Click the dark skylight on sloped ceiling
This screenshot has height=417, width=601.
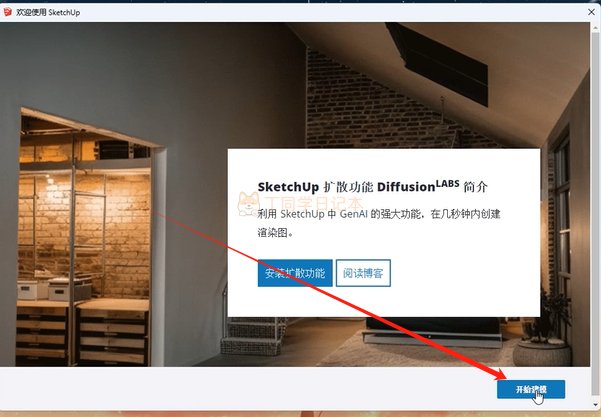437,63
